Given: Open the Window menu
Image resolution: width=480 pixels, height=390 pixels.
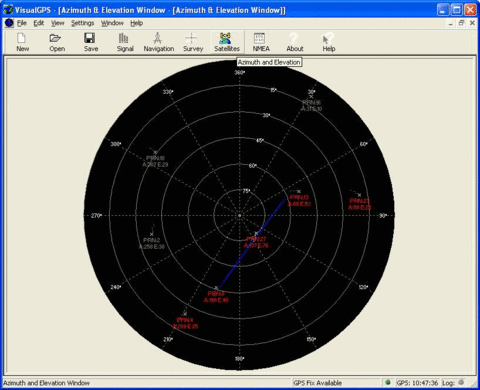Looking at the screenshot, I should pos(112,23).
